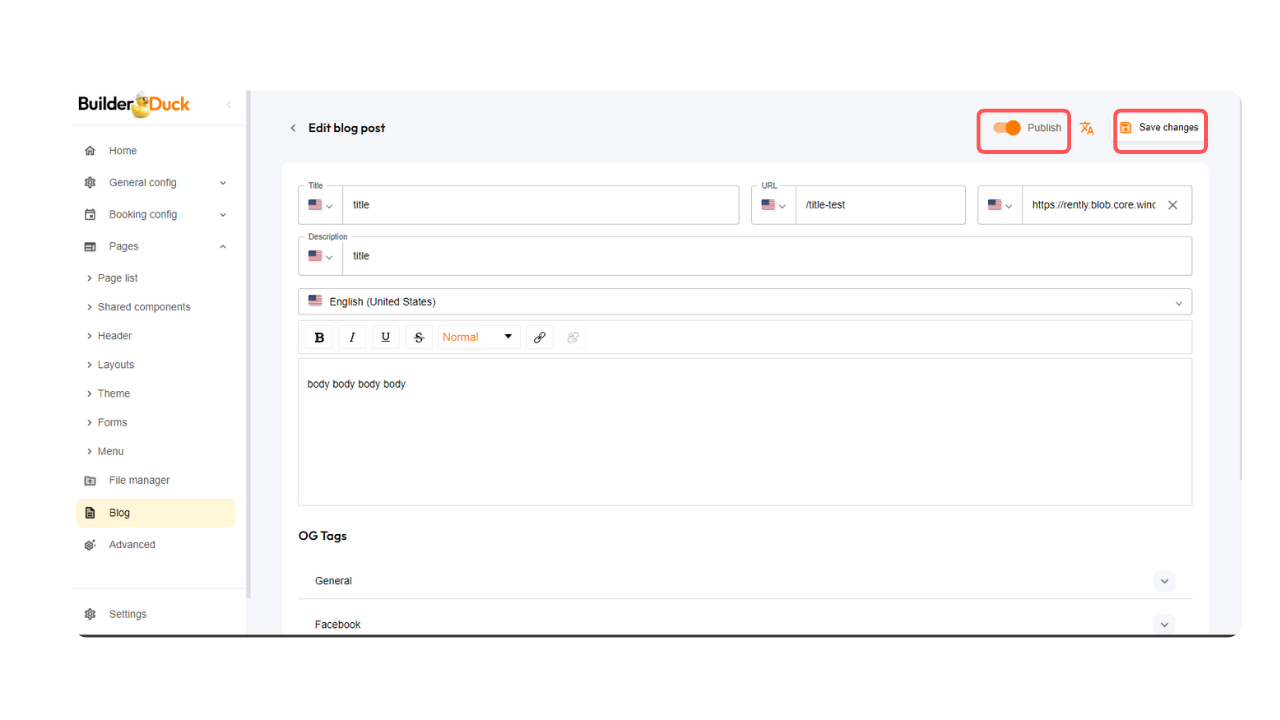Apply Underline formatting in editor toolbar
Viewport: 1280px width, 720px height.
click(385, 337)
